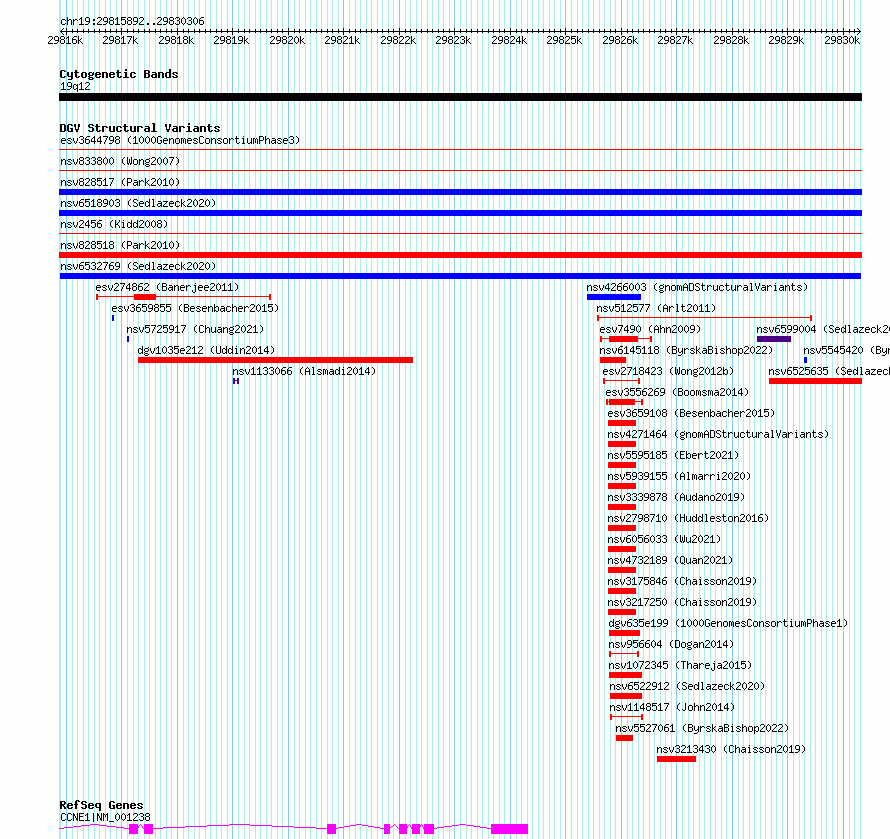Screen dimensions: 890x839
Task: Click the chr19:29815892..29830306 coordinates text
Action: point(132,21)
